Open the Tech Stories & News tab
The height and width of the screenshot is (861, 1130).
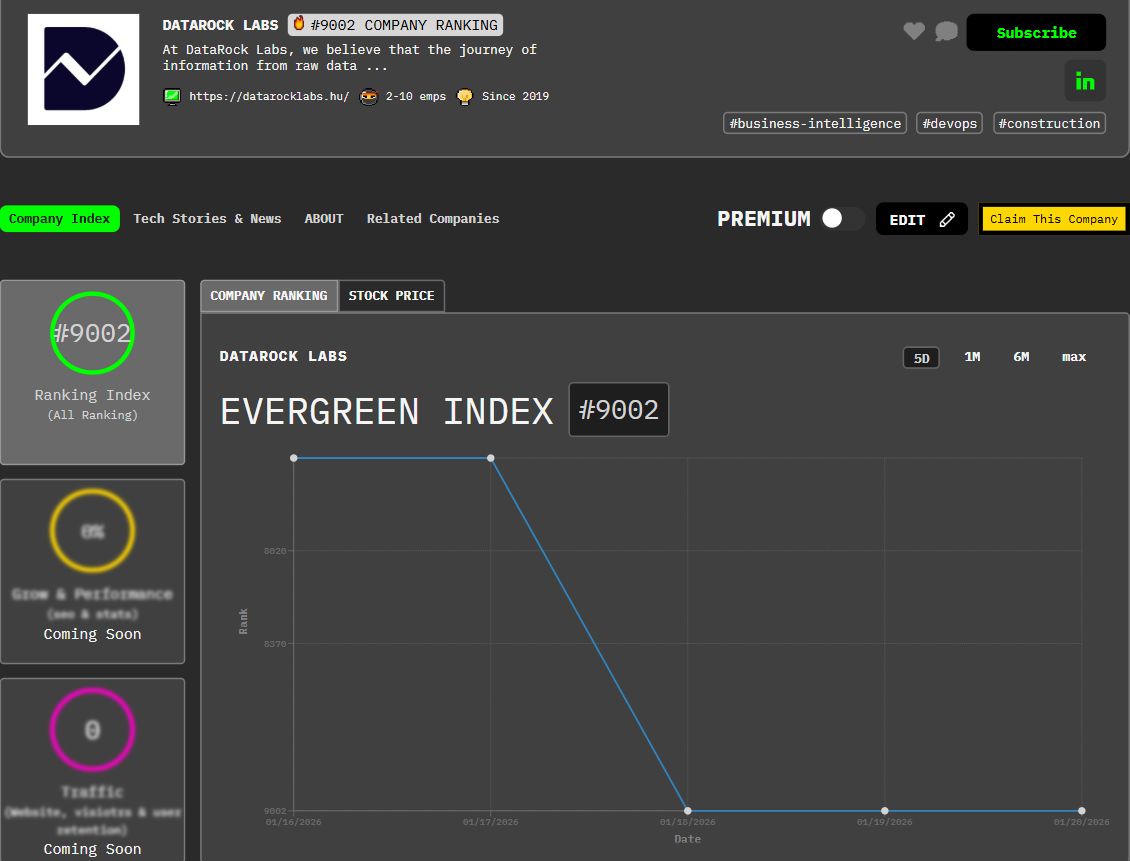(x=207, y=219)
